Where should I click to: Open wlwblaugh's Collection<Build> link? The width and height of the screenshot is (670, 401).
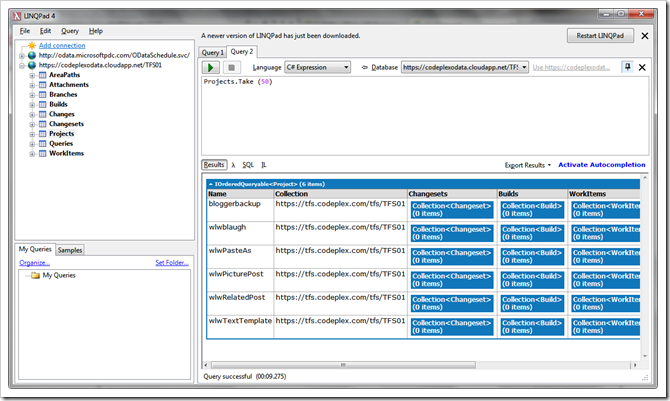(x=532, y=233)
